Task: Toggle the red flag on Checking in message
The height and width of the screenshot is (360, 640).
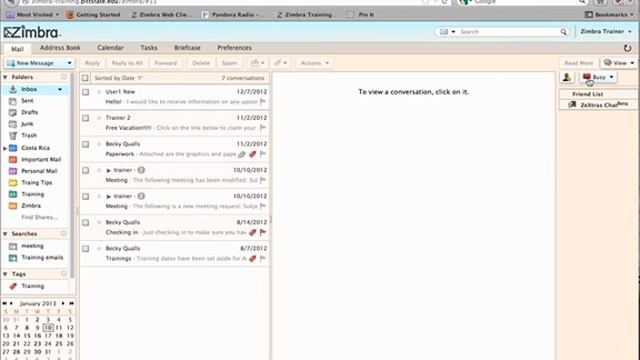Action: pos(263,232)
